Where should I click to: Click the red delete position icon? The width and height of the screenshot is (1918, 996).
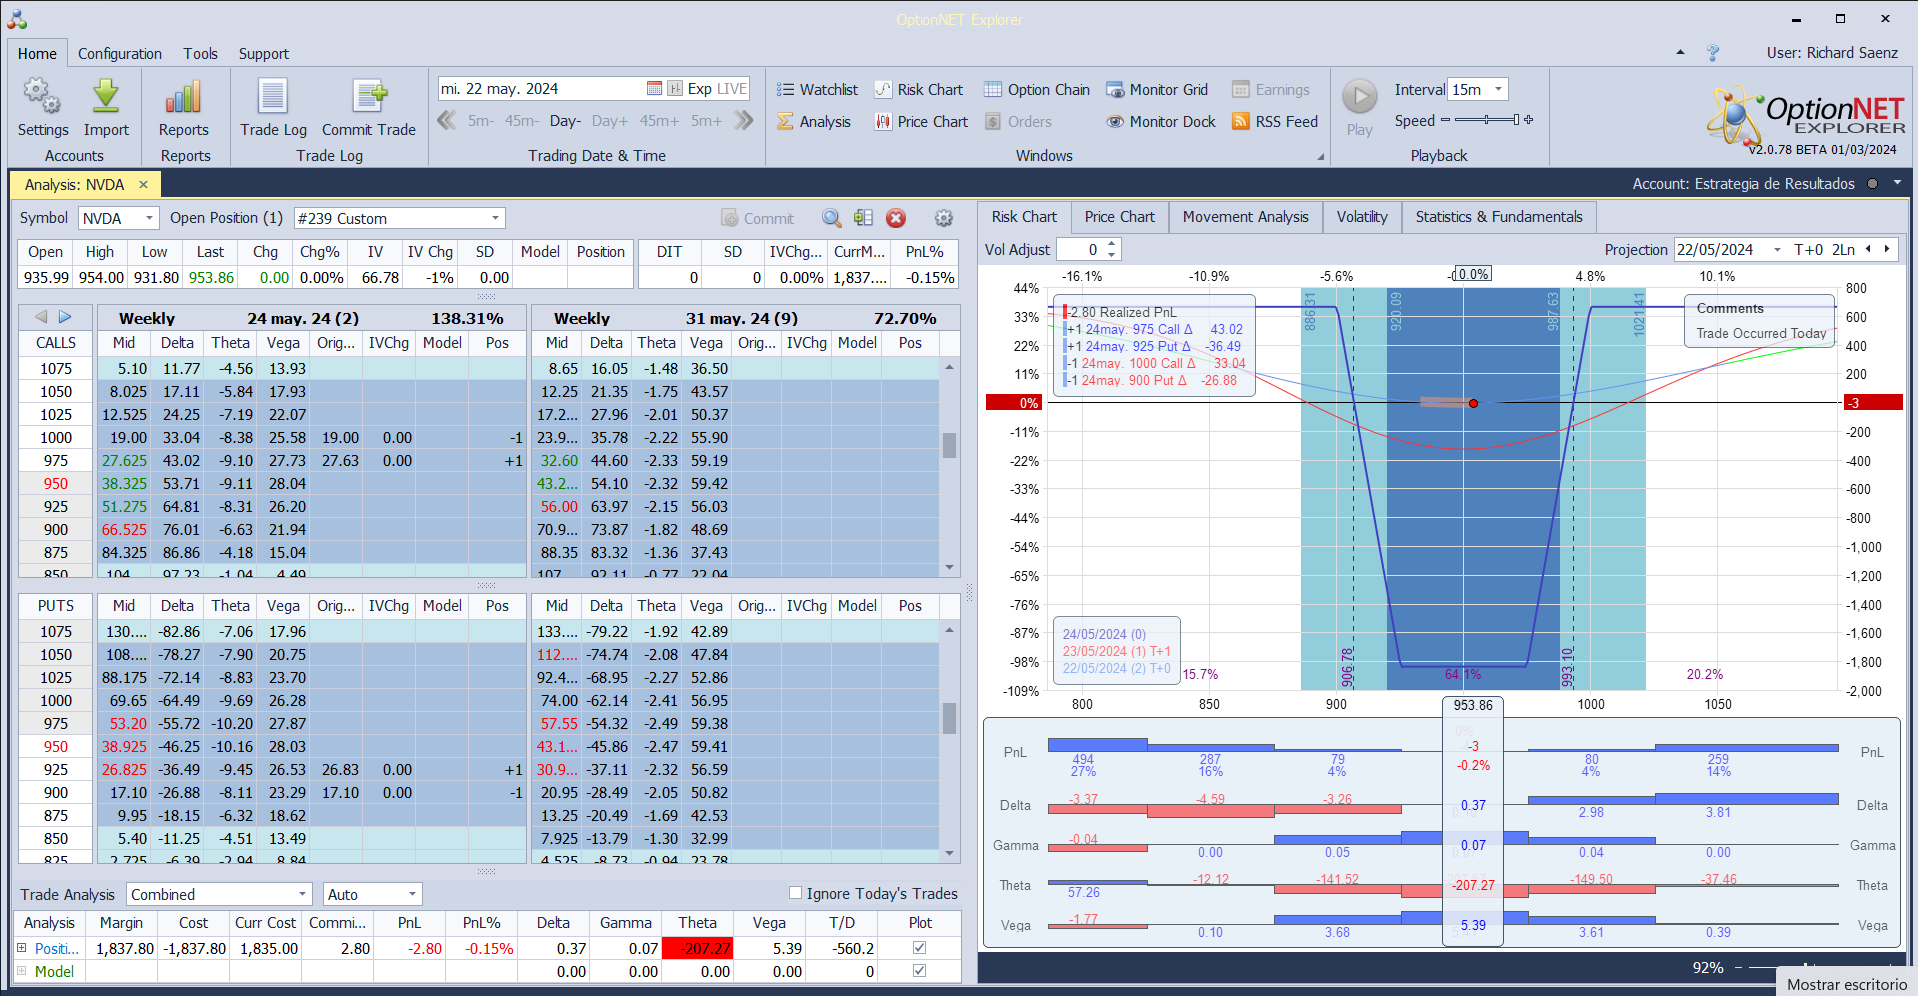(x=896, y=218)
